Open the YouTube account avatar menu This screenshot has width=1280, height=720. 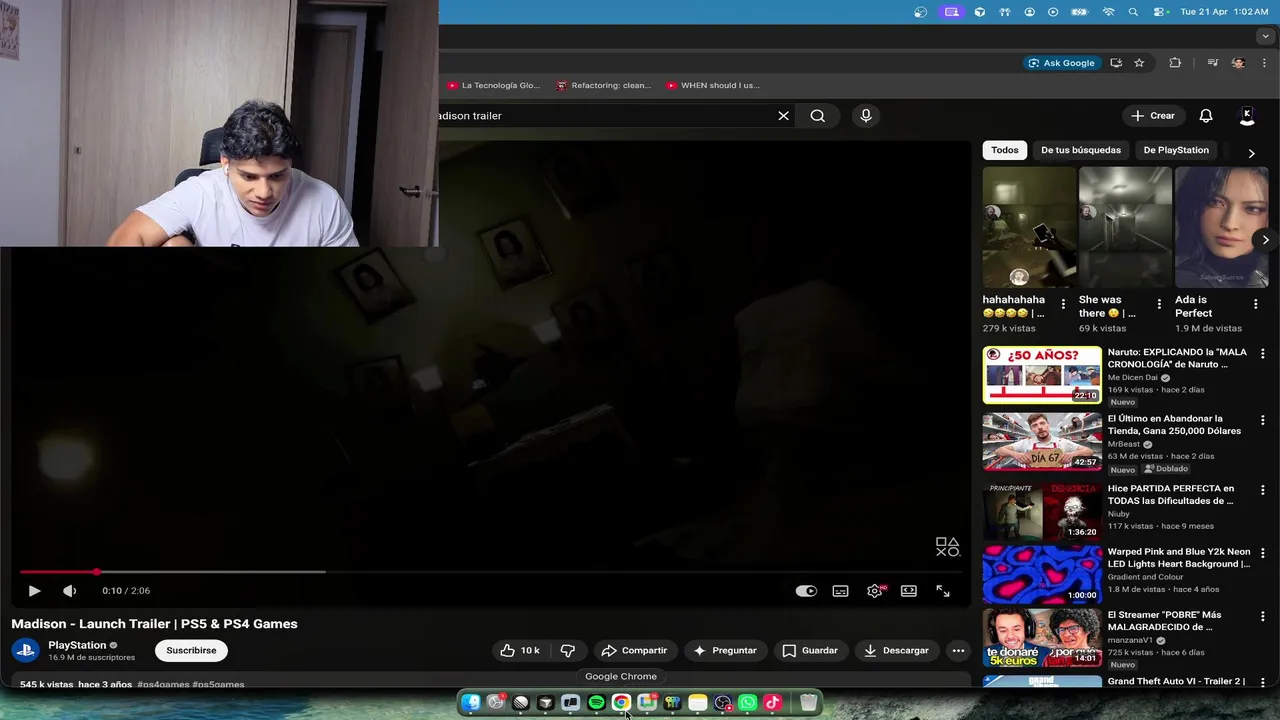point(1247,116)
